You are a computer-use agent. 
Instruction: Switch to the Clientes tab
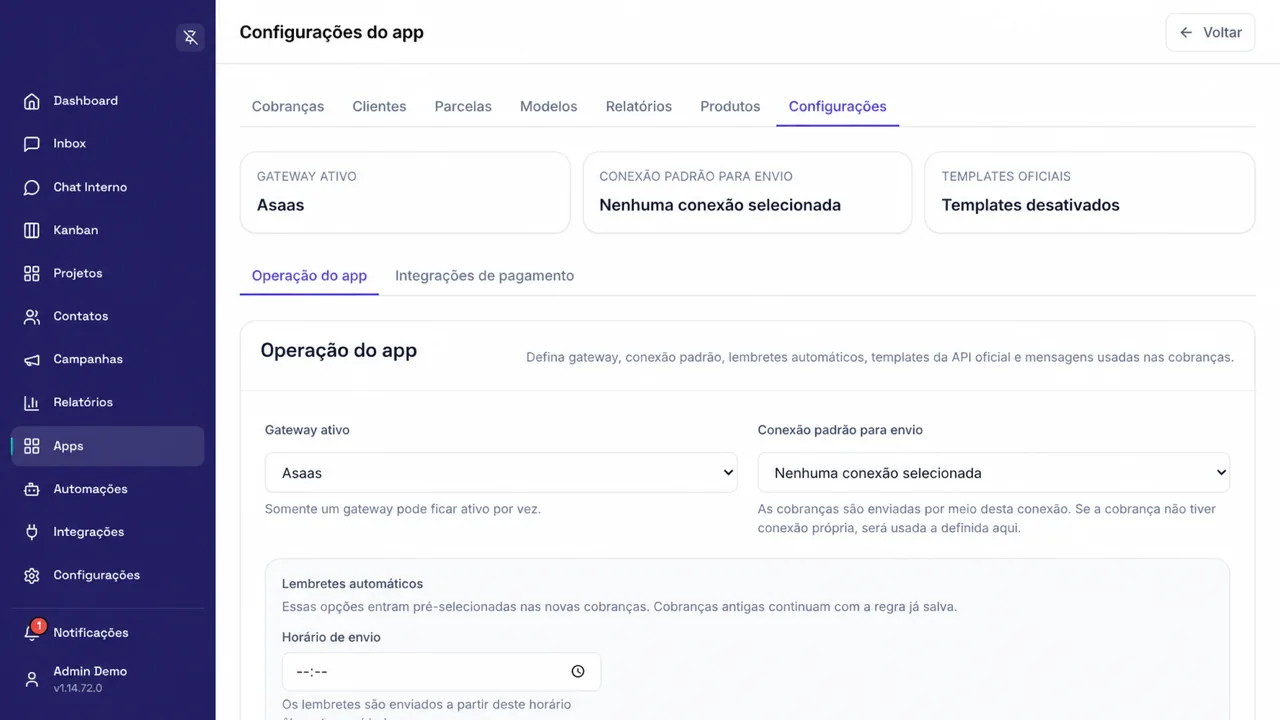coord(379,106)
